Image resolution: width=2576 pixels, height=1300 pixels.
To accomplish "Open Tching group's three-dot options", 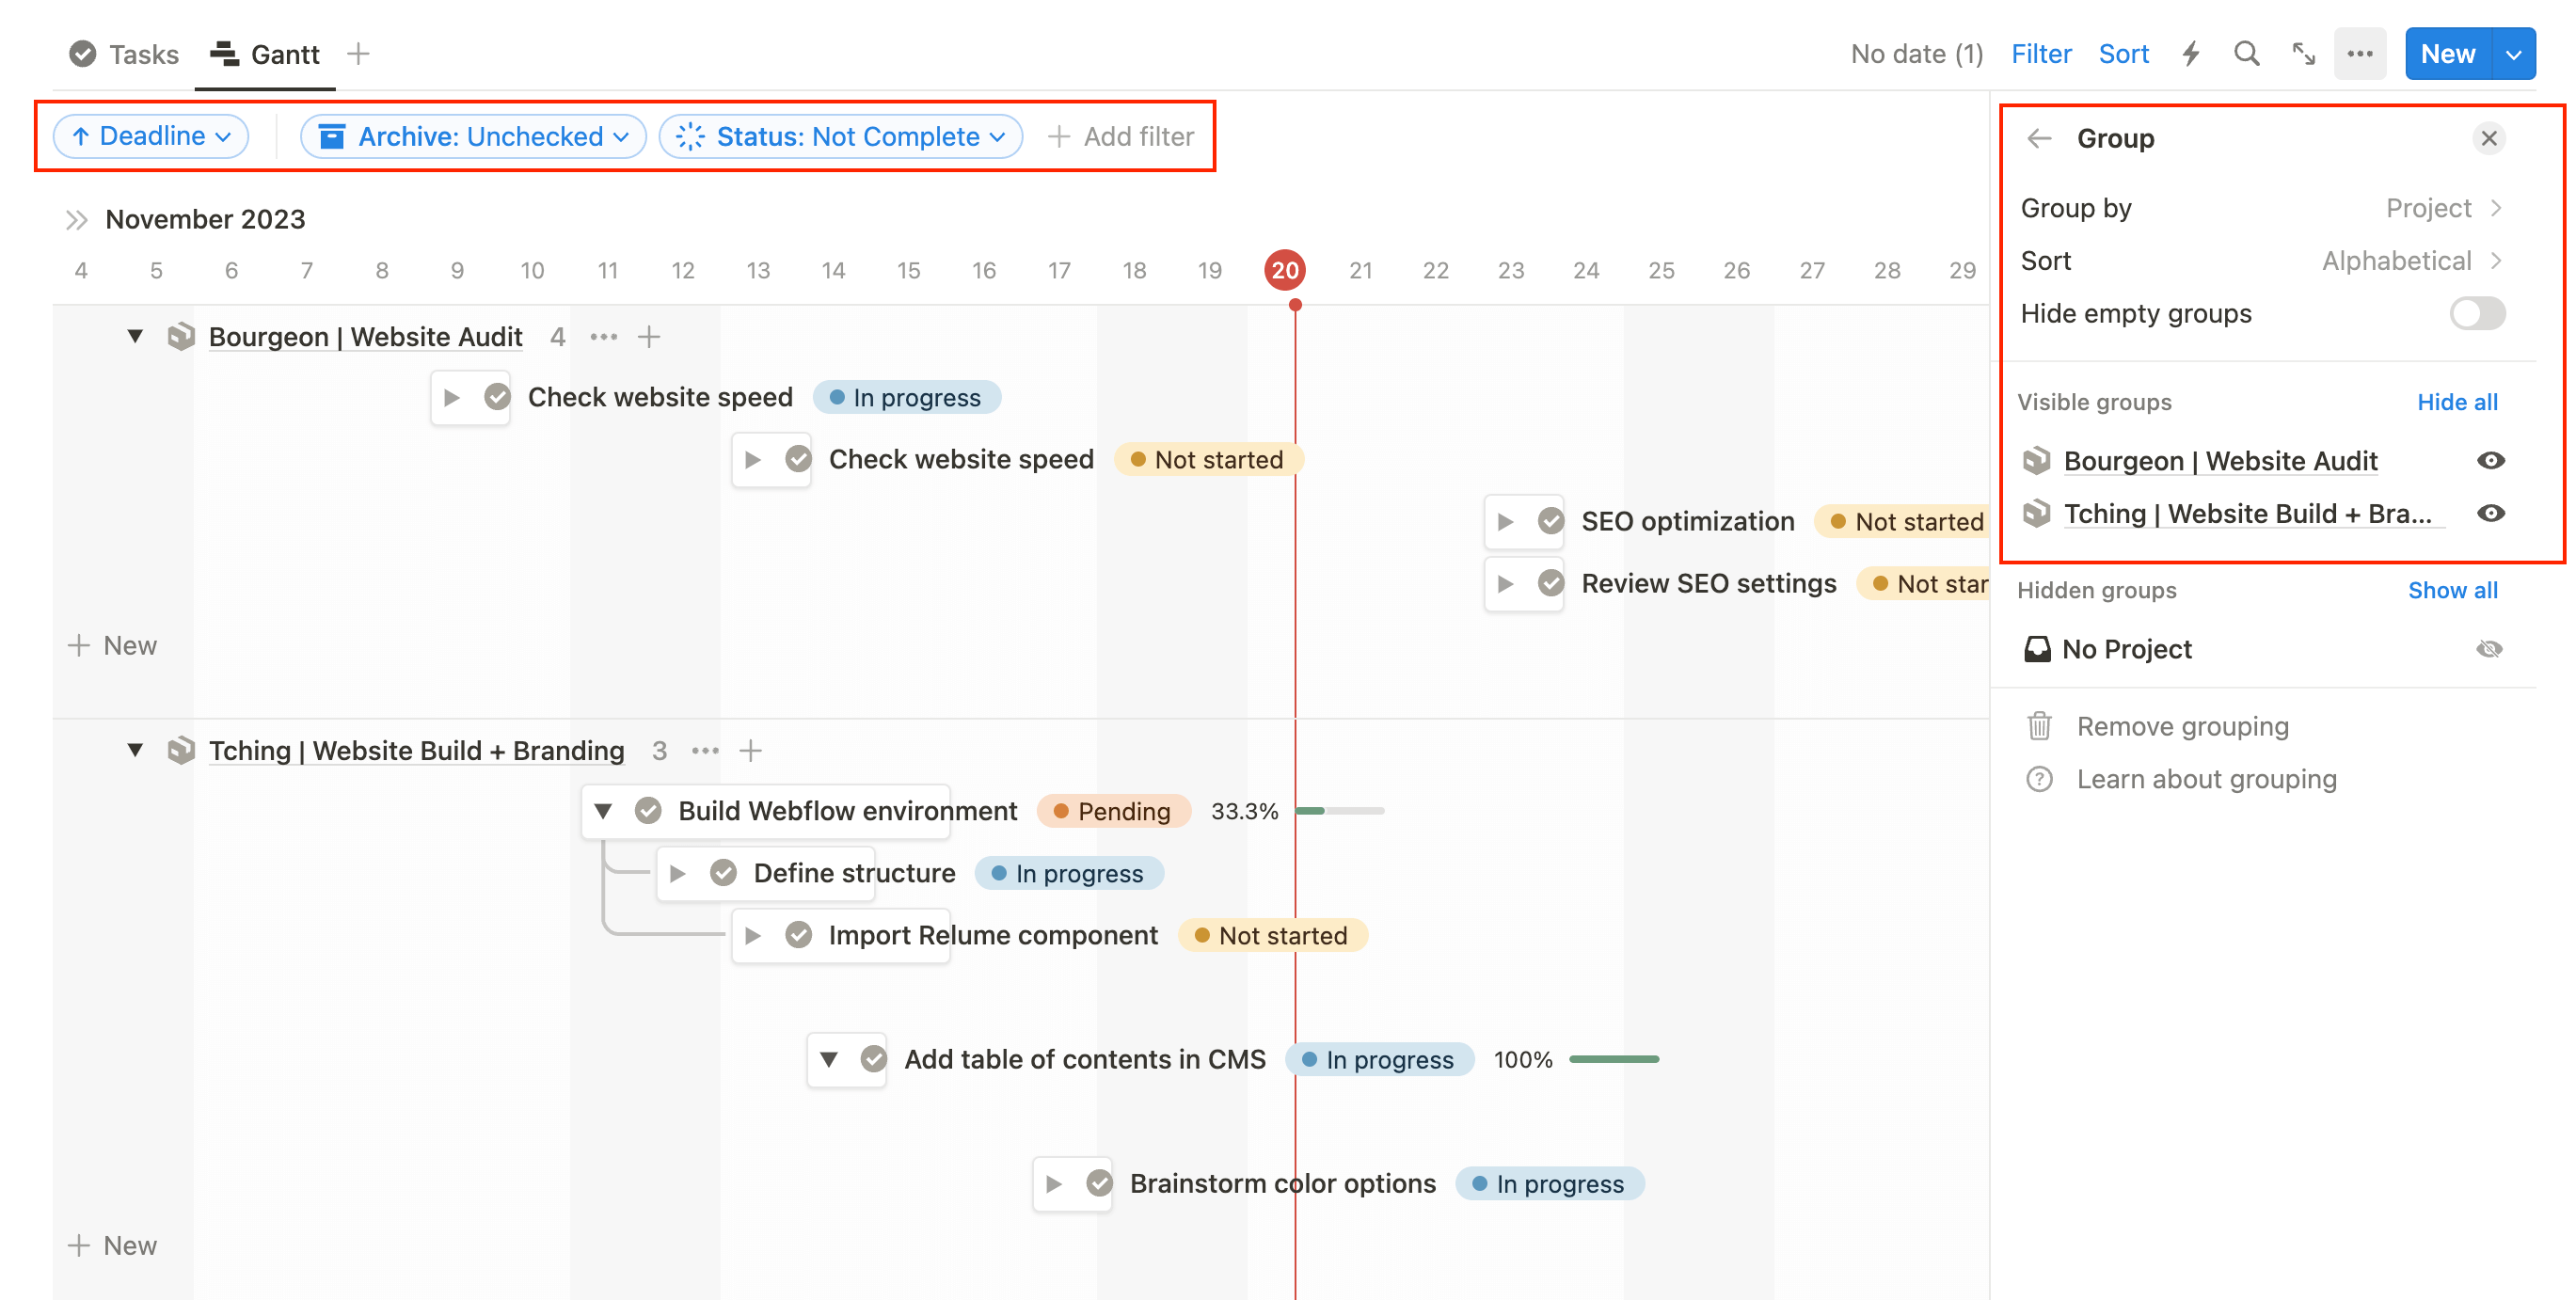I will coord(705,751).
